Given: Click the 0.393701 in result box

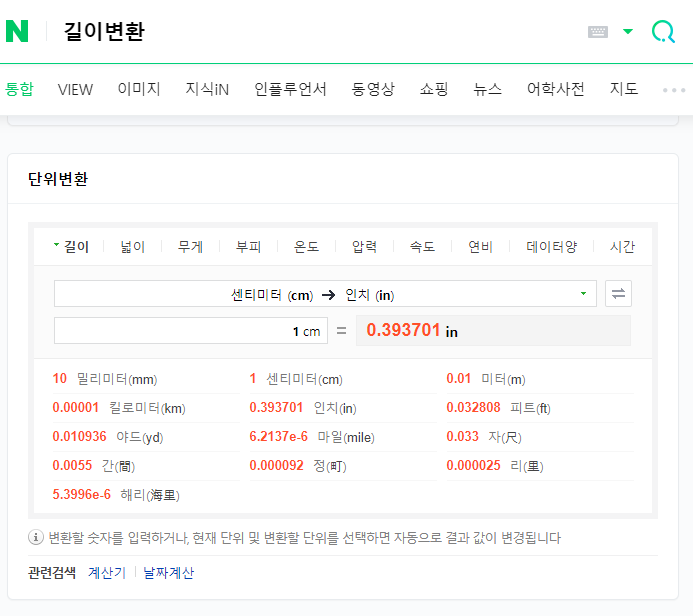Looking at the screenshot, I should [x=493, y=331].
